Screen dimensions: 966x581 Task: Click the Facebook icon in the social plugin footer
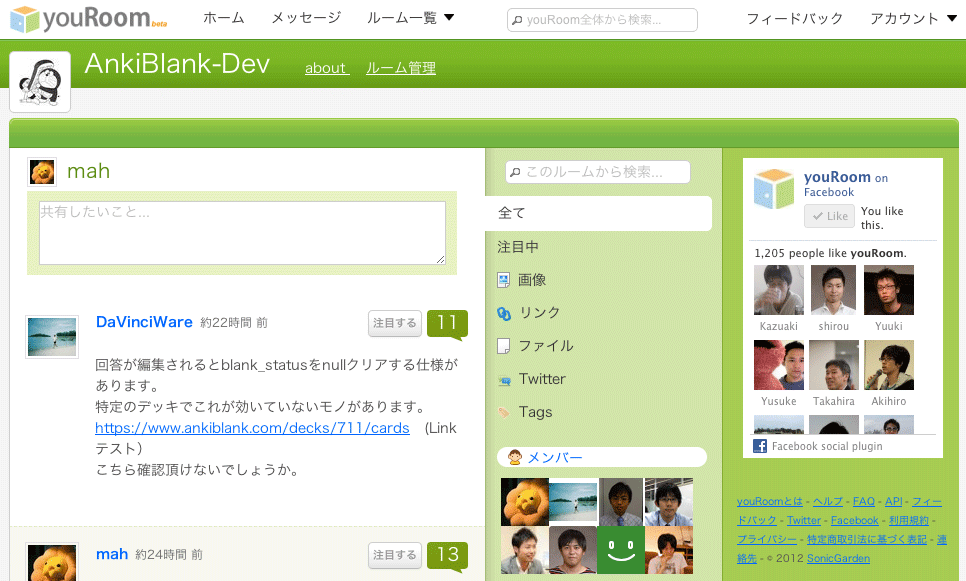tap(760, 446)
